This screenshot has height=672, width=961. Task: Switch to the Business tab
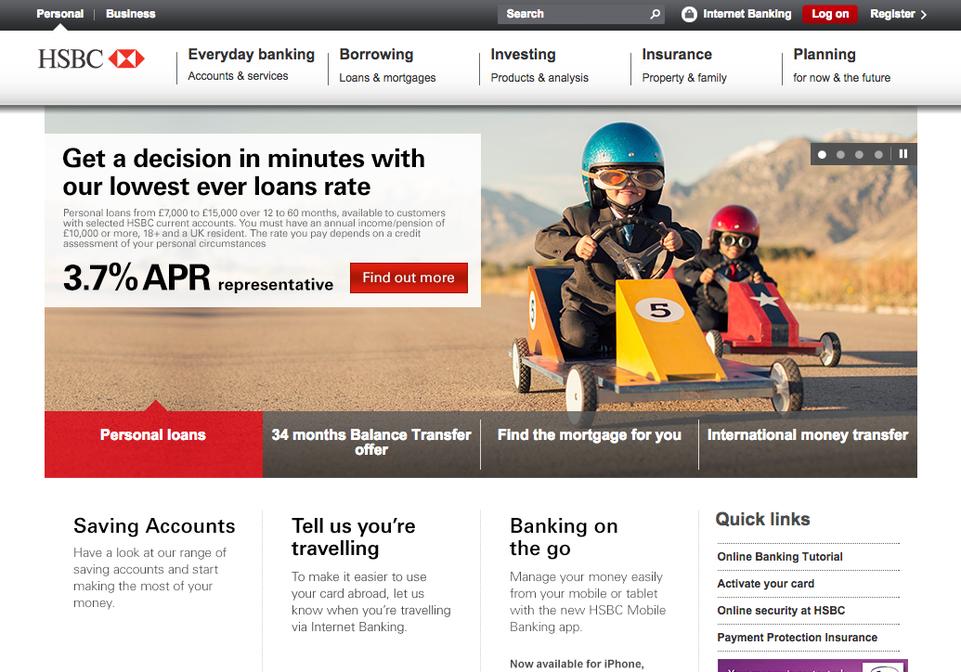pos(131,13)
